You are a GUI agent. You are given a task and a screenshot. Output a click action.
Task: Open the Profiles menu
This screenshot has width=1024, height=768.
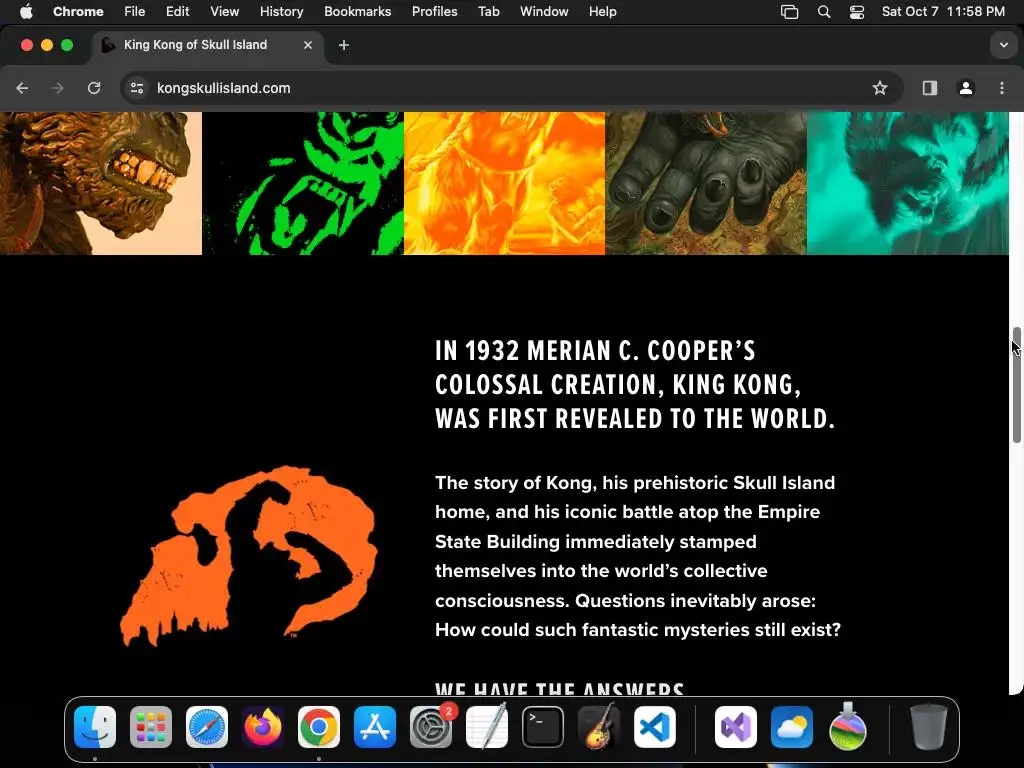(434, 12)
